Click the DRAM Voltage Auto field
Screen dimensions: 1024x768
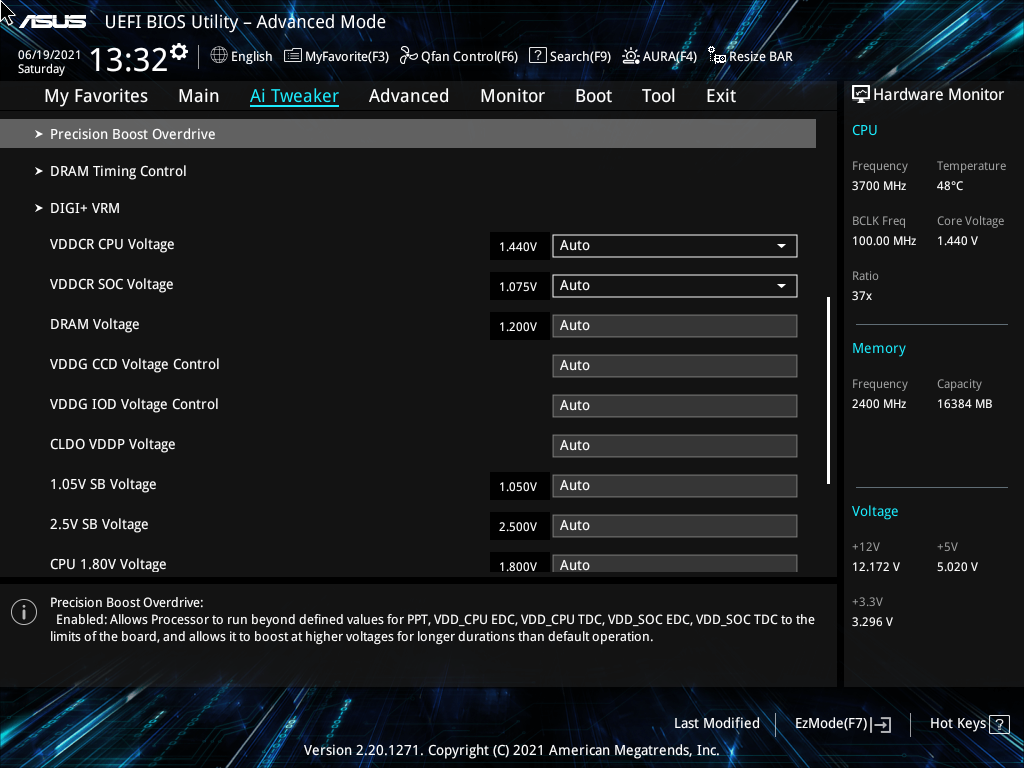[x=674, y=325]
